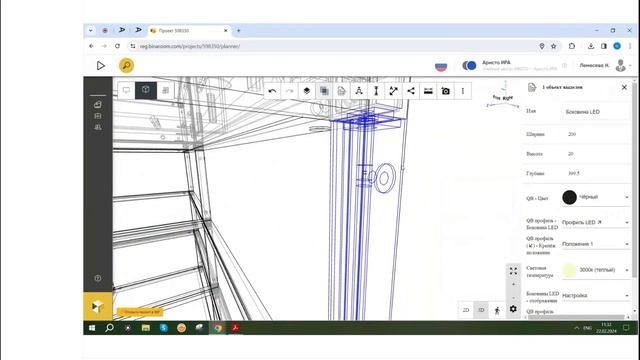Take a snapshot with the camera icon
The image size is (640, 360).
(446, 91)
